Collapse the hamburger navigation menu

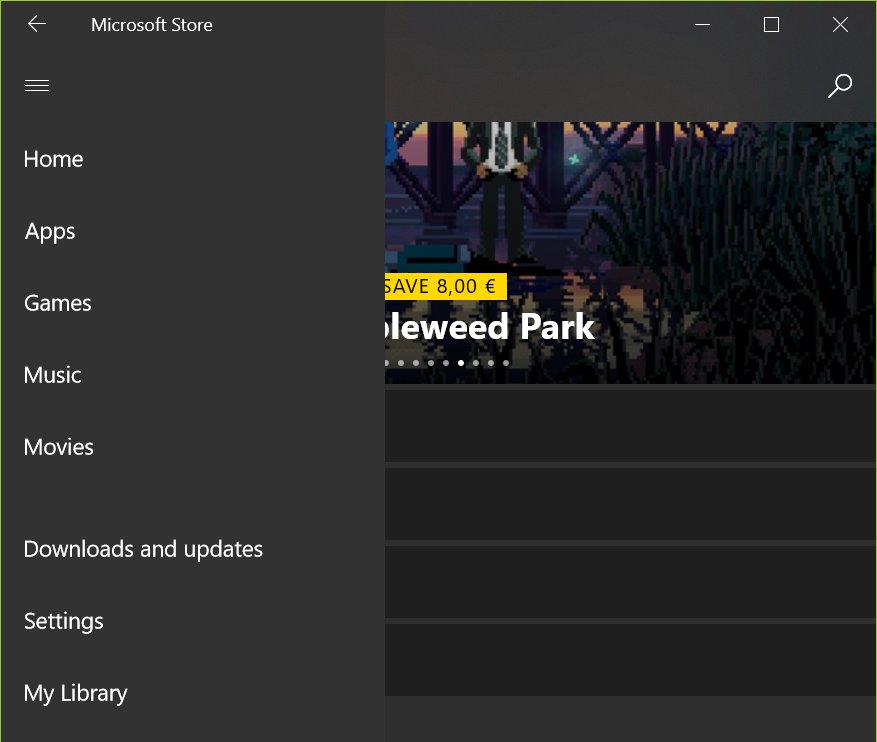pyautogui.click(x=37, y=86)
